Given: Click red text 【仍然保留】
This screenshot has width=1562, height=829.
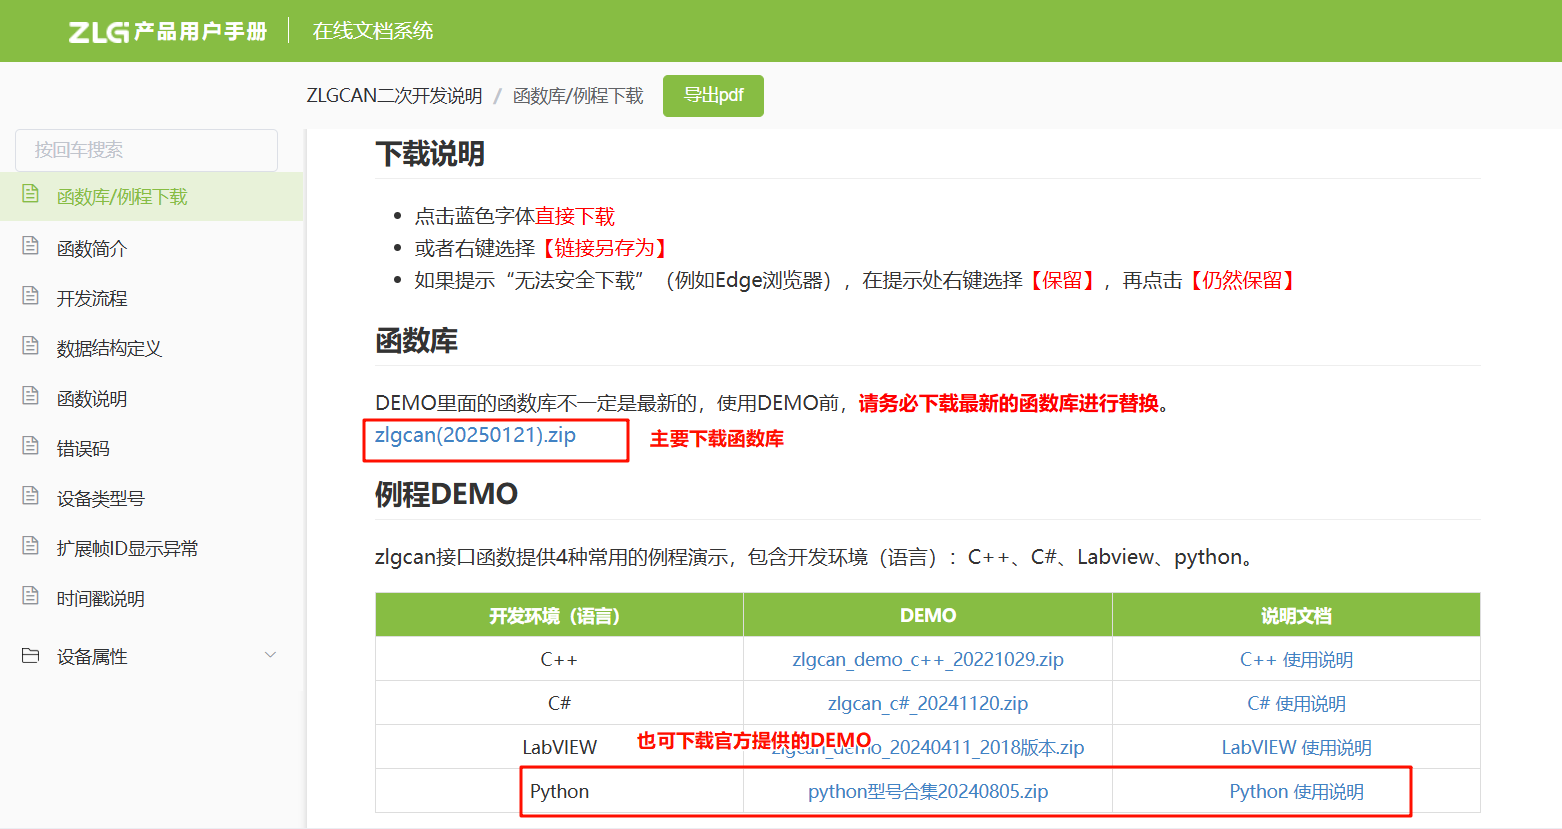Looking at the screenshot, I should 1243,280.
